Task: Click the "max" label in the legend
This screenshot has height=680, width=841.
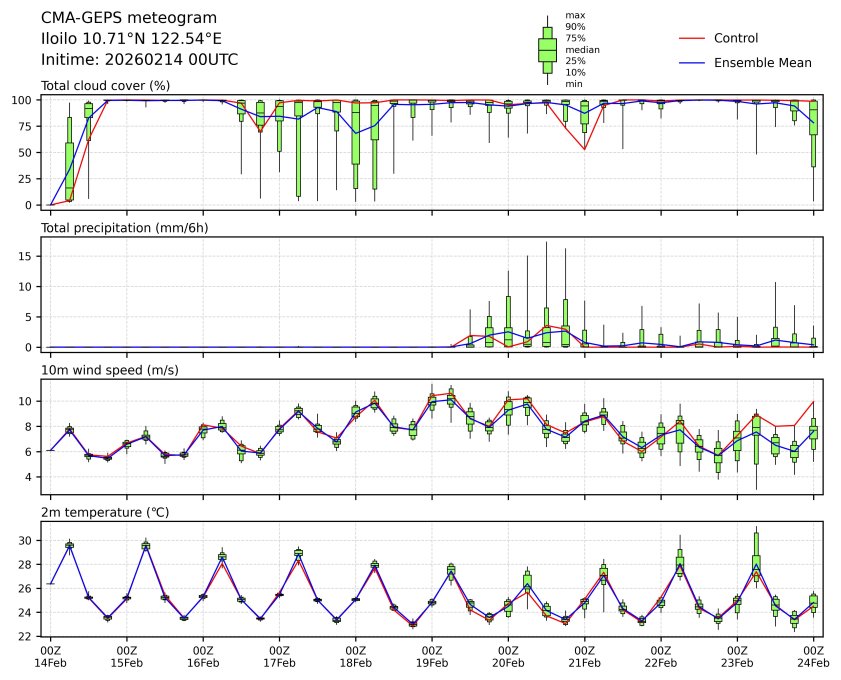Action: click(574, 16)
